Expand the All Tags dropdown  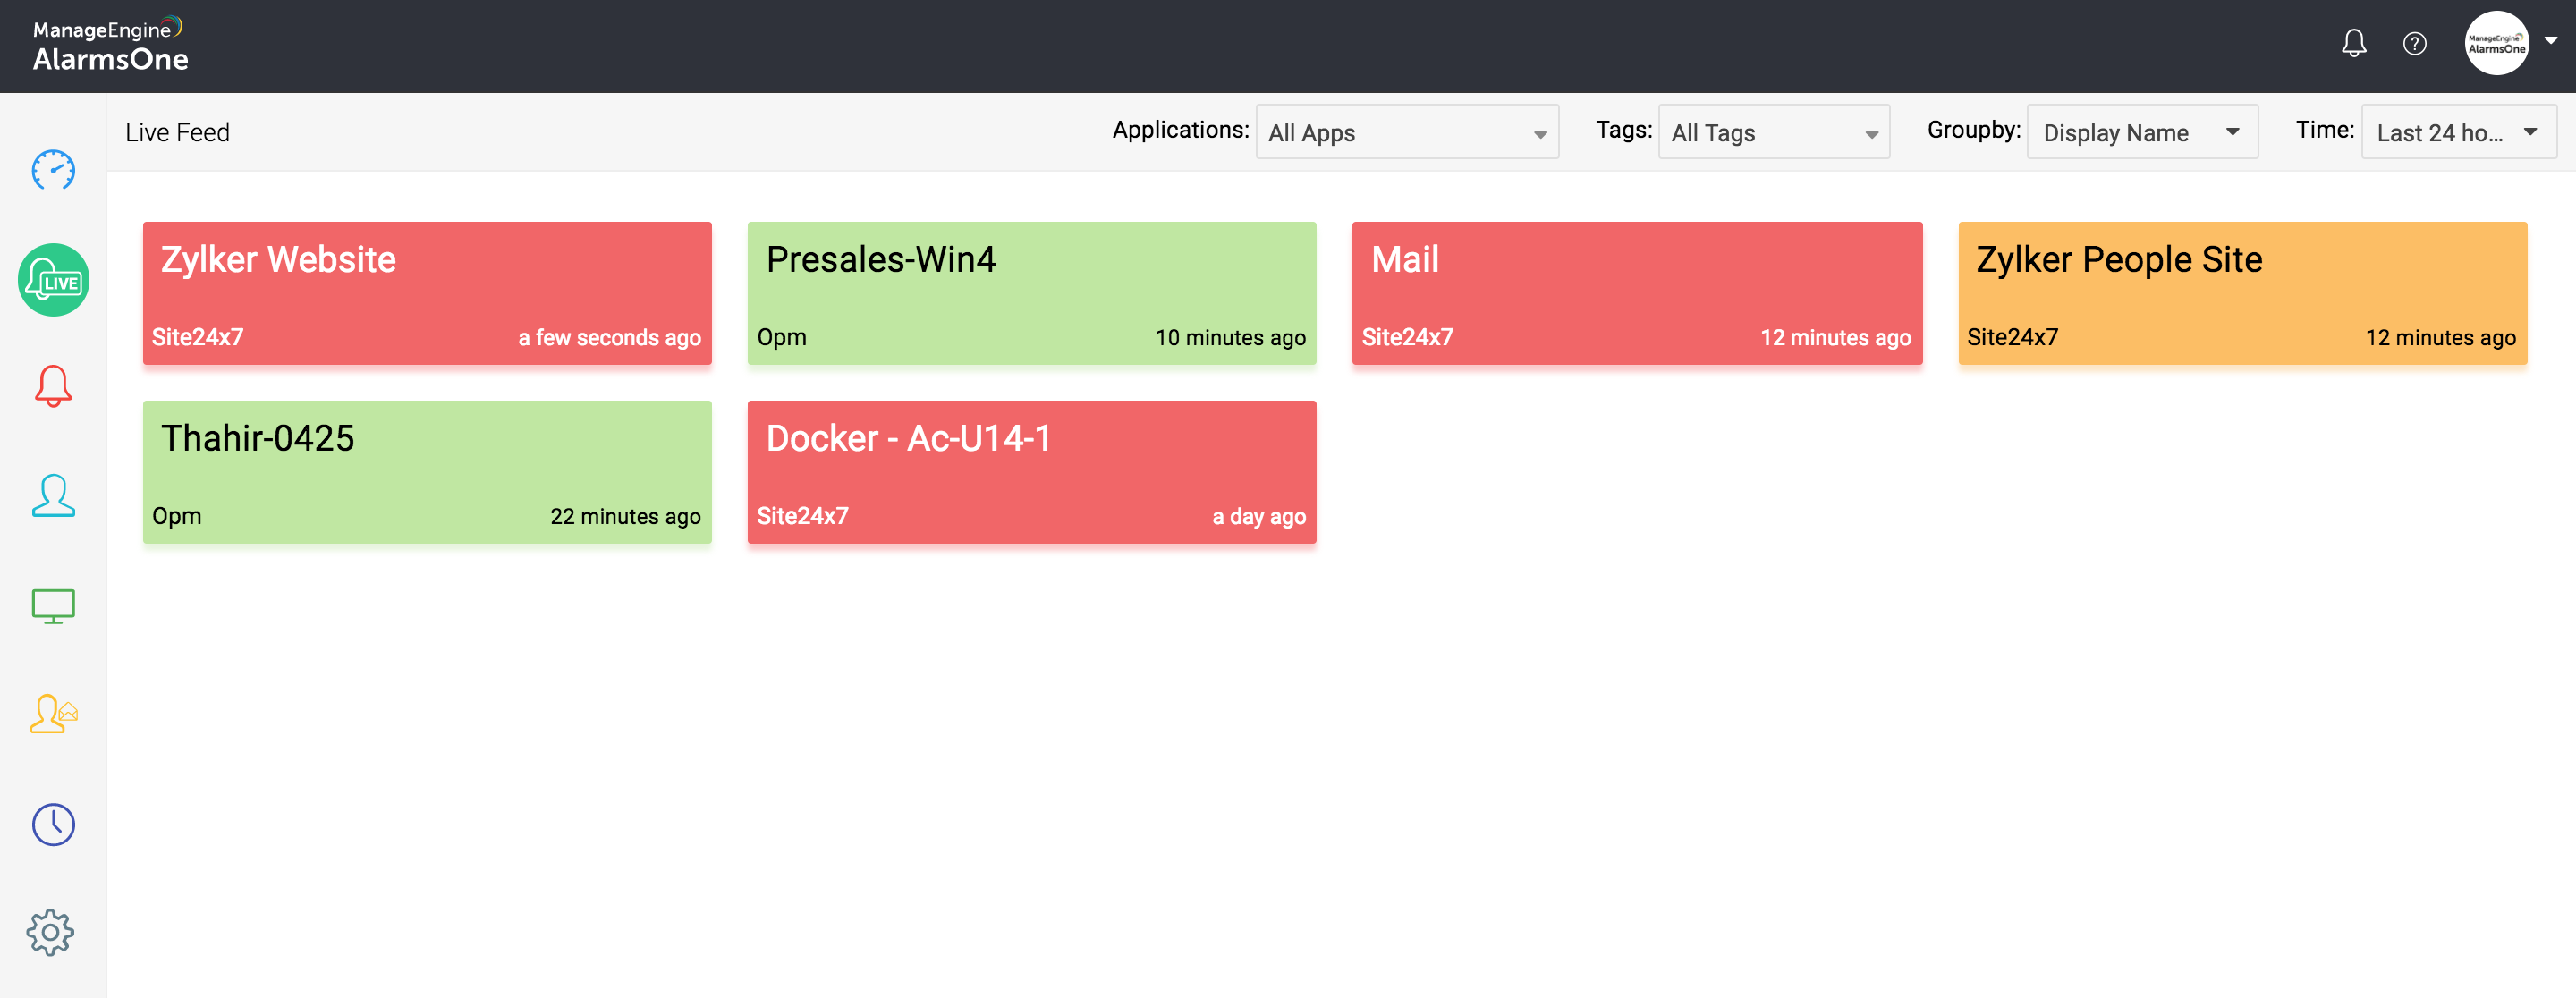(1773, 131)
